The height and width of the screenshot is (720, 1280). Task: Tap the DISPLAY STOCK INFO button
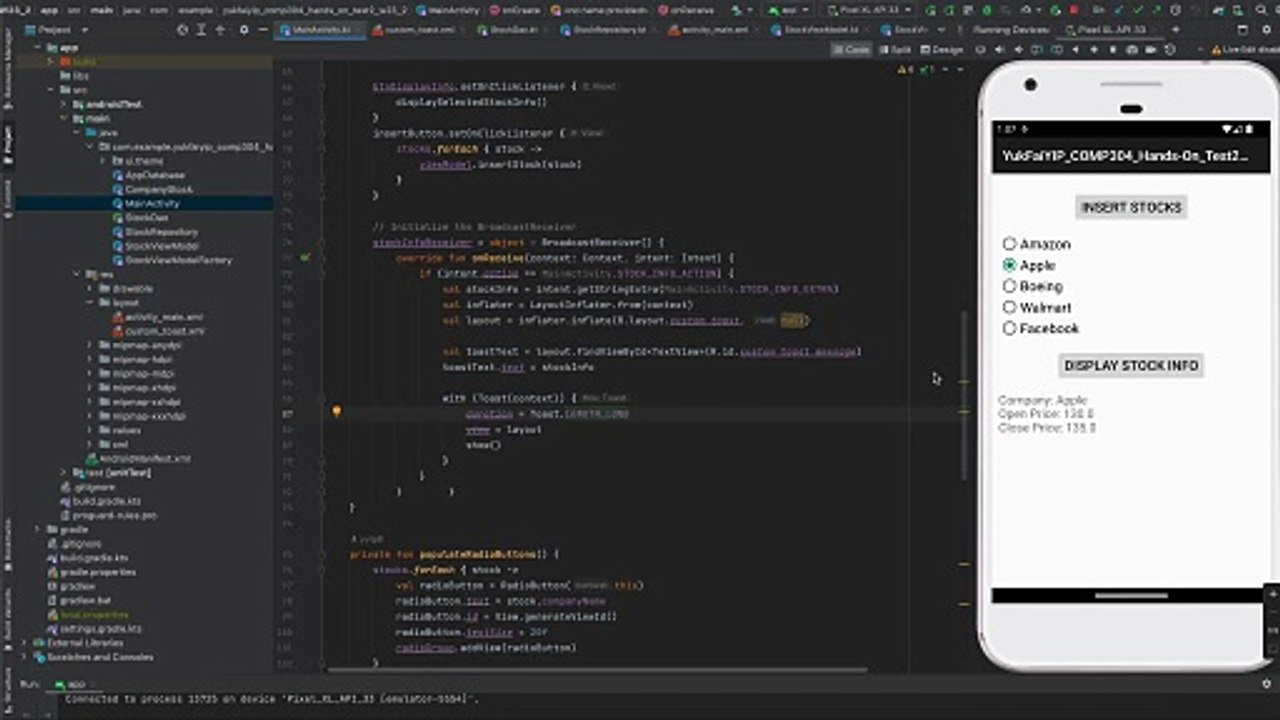pos(1131,365)
